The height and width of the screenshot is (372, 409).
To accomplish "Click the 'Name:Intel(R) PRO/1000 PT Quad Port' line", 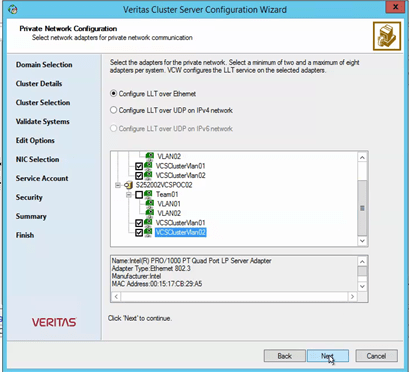I will click(x=192, y=261).
